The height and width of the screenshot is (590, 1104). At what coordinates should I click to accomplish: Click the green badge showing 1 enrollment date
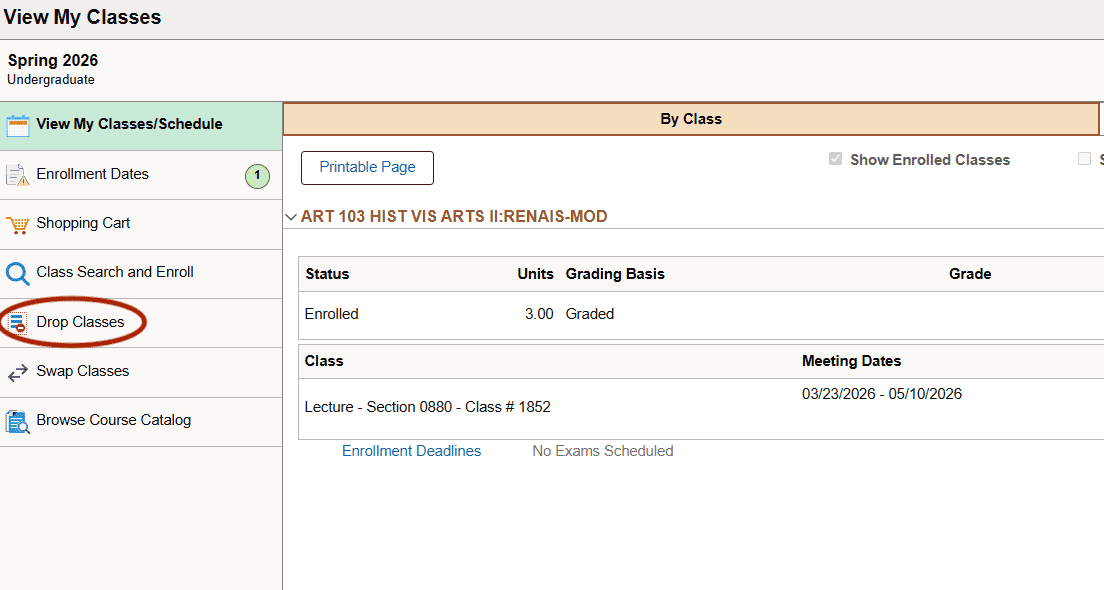click(257, 175)
